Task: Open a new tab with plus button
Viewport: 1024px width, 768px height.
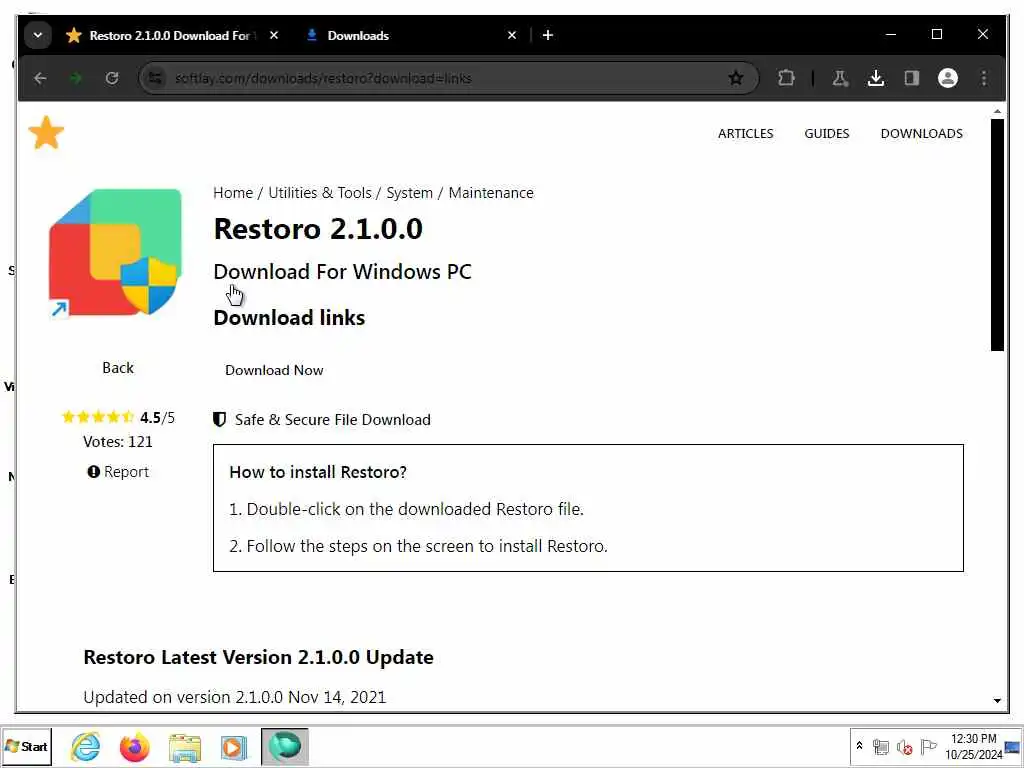Action: pyautogui.click(x=548, y=35)
